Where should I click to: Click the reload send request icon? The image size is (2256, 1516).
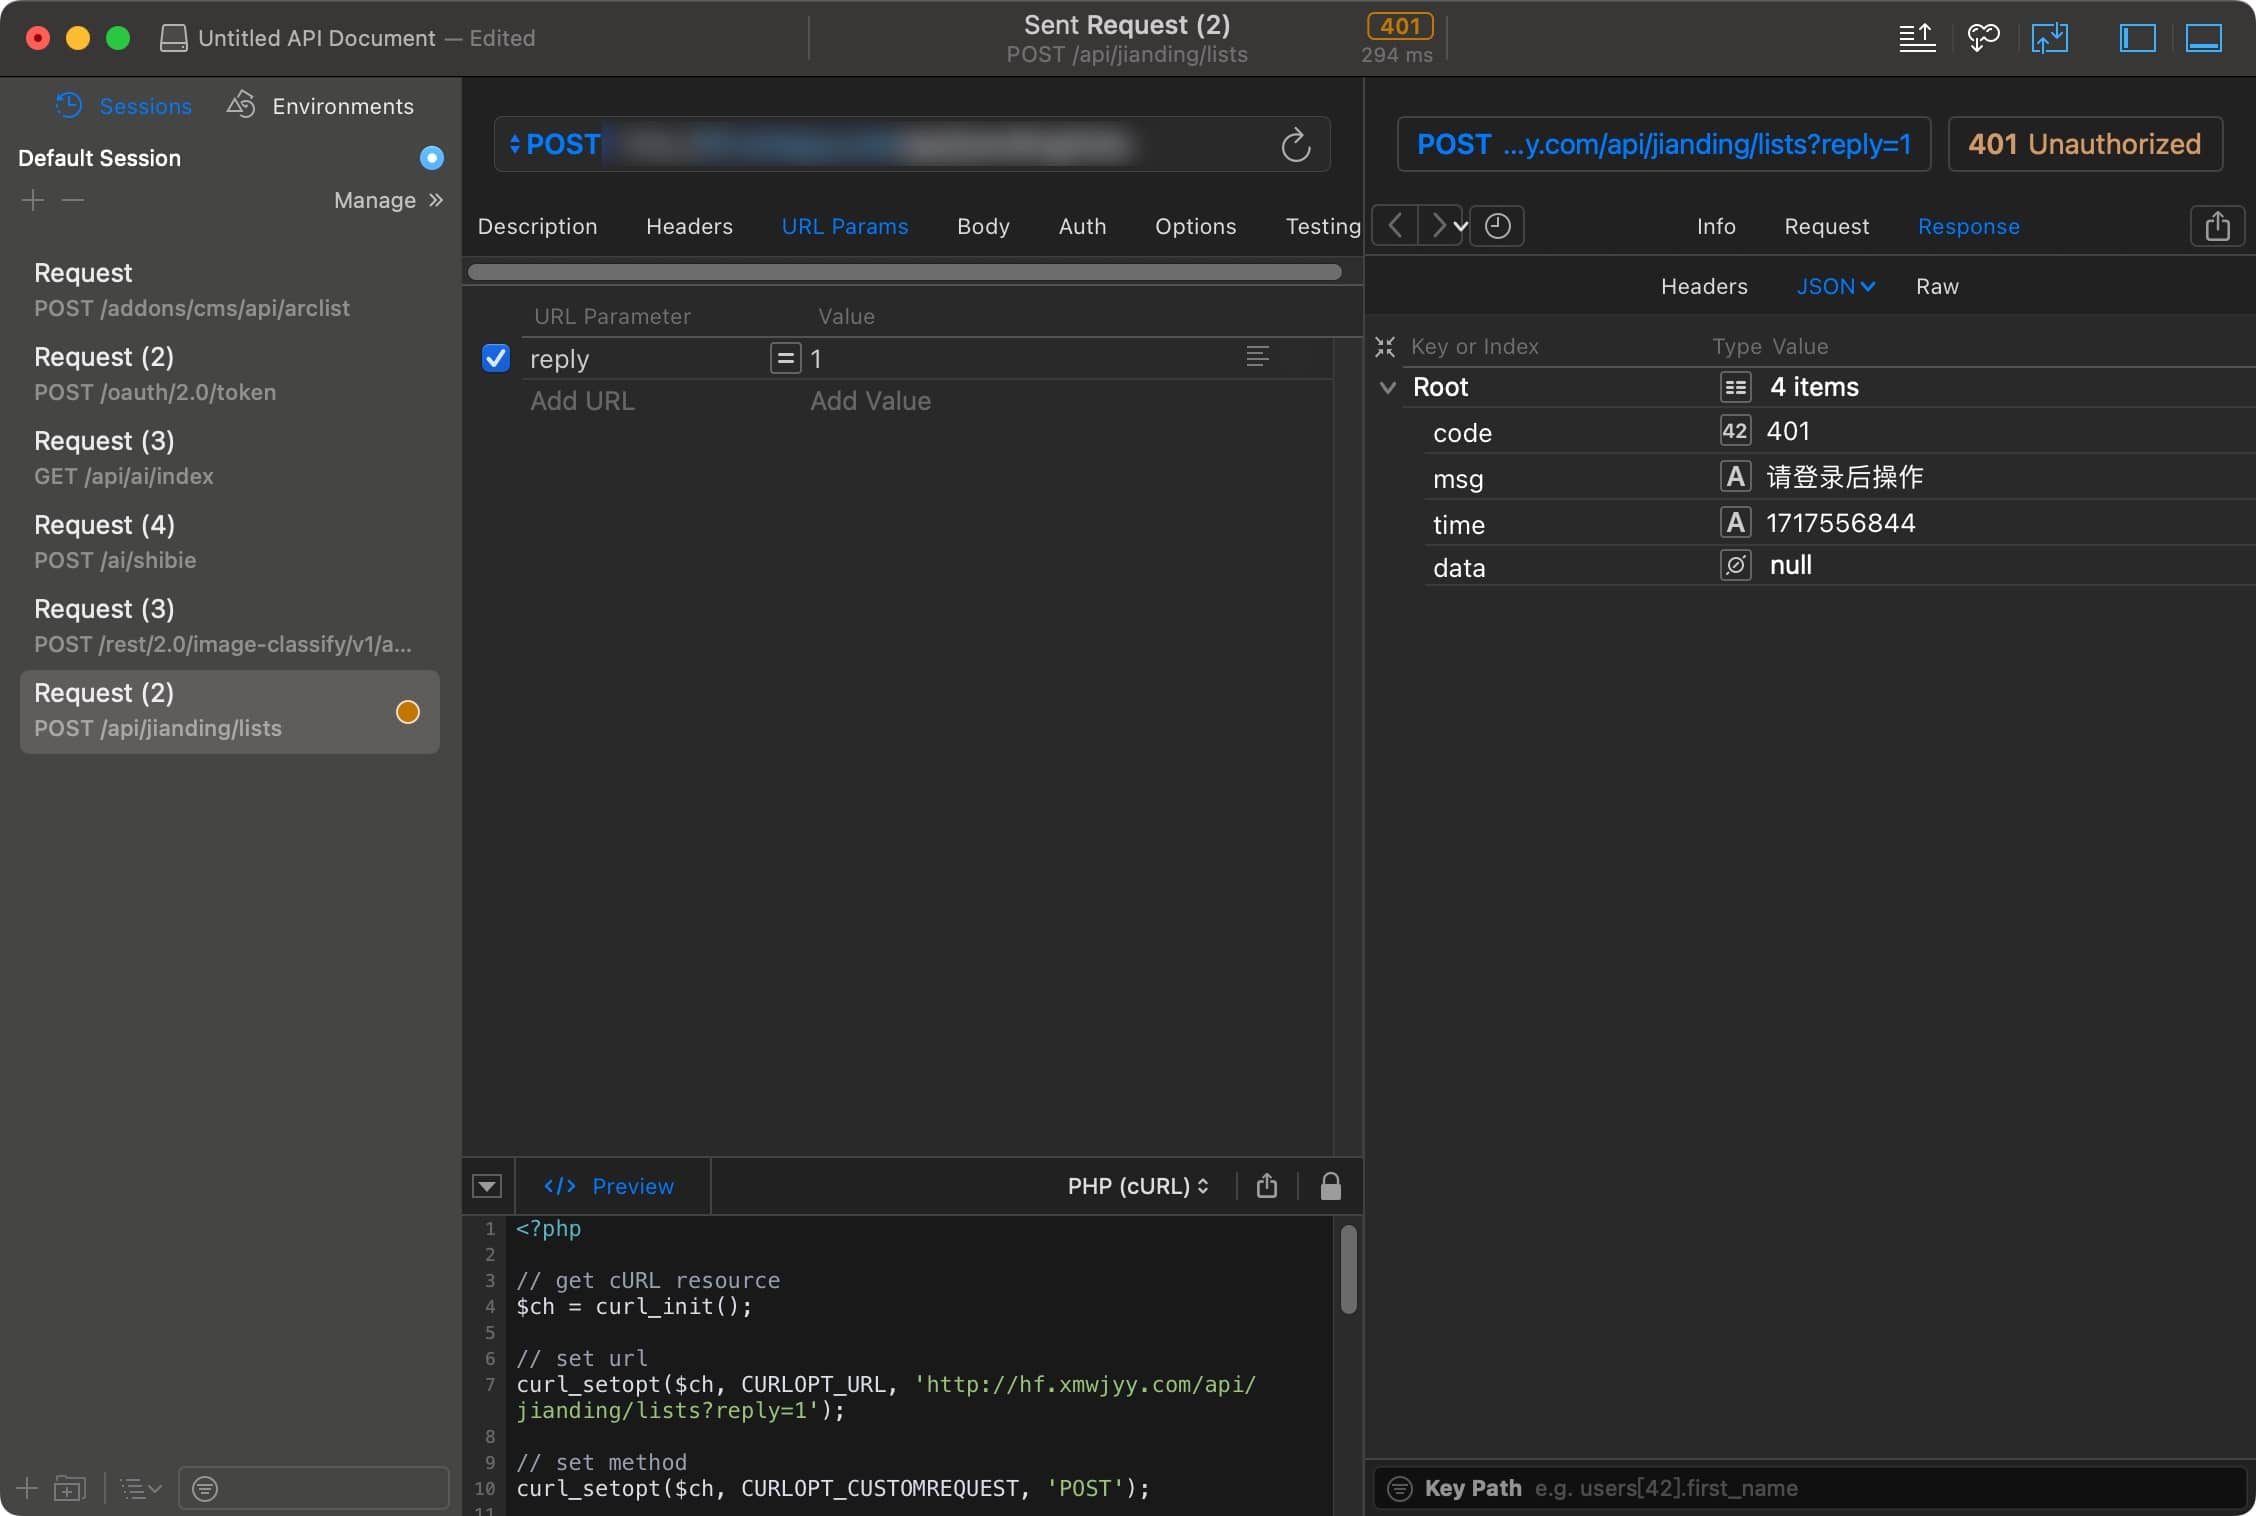pos(1296,145)
